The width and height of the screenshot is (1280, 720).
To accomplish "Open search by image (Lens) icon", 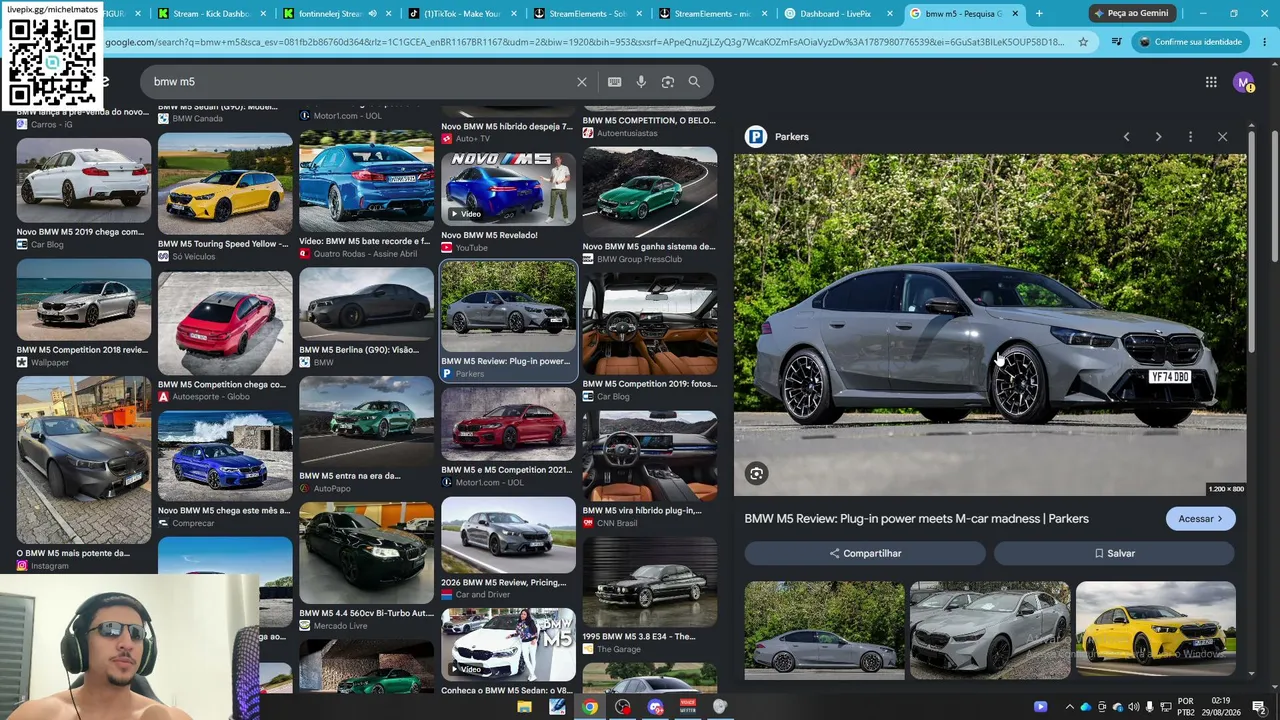I will [668, 82].
